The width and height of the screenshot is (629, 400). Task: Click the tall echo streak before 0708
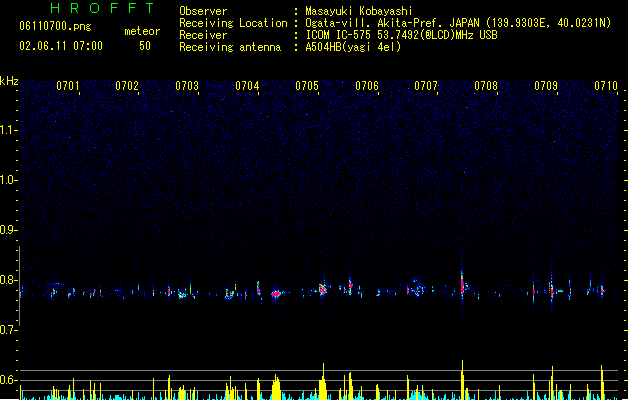point(463,283)
